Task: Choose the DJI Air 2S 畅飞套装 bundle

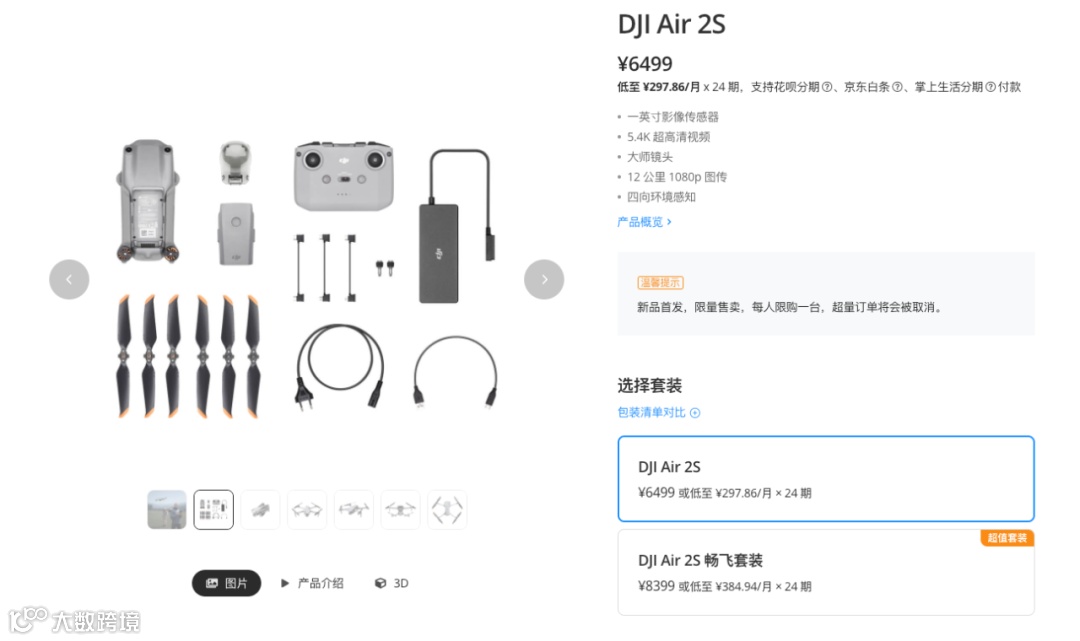Action: 826,572
